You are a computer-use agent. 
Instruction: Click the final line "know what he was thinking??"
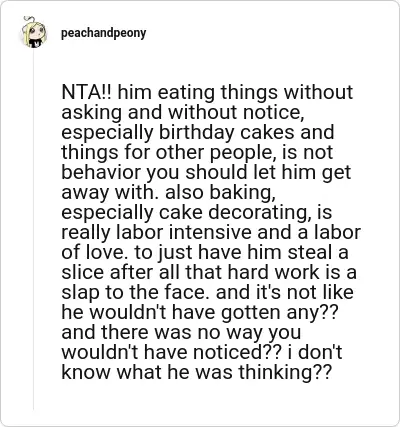point(197,372)
